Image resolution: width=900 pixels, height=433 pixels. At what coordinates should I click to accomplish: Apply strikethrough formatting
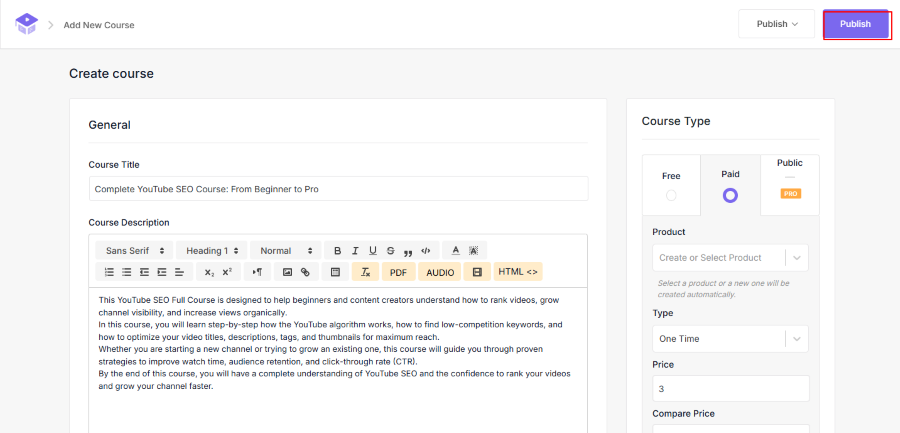(x=391, y=251)
